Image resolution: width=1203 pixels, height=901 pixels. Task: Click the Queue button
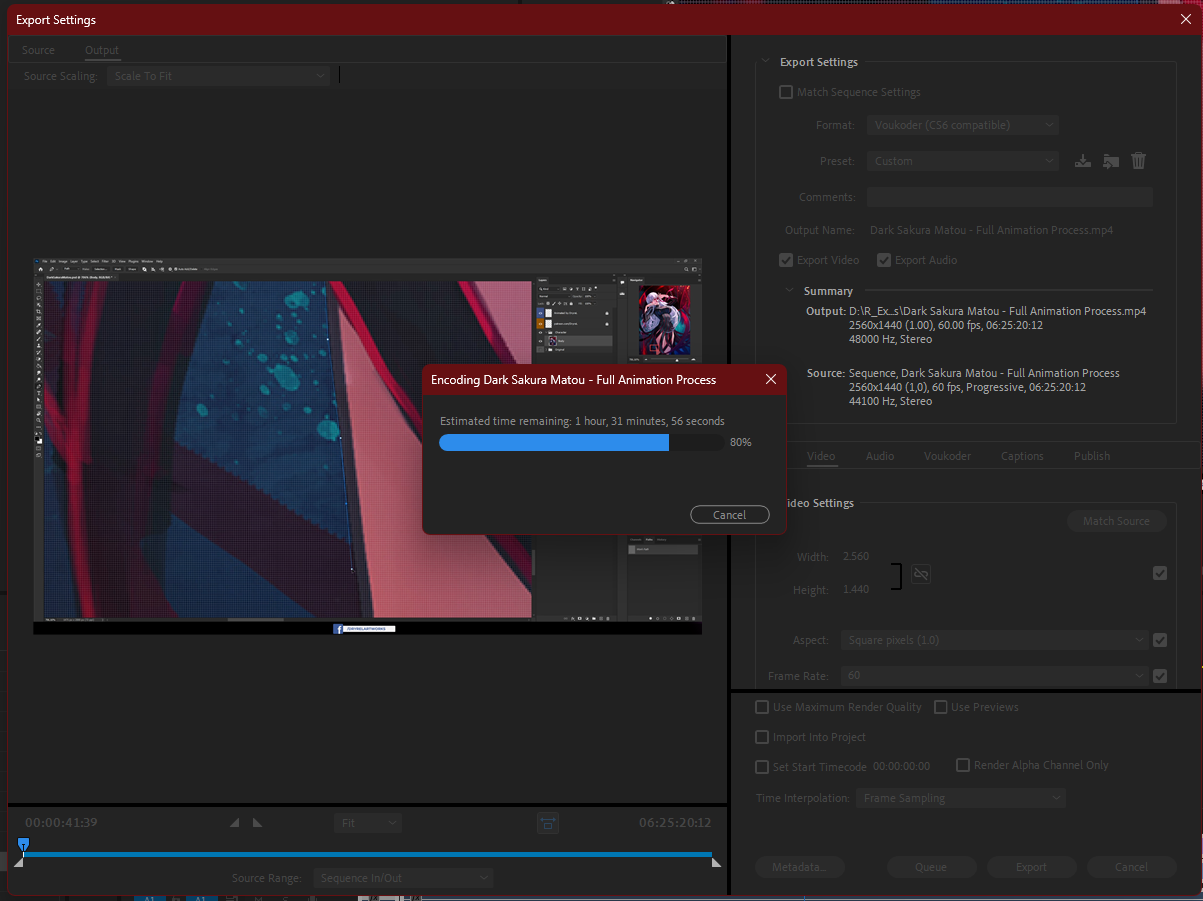tap(930, 867)
